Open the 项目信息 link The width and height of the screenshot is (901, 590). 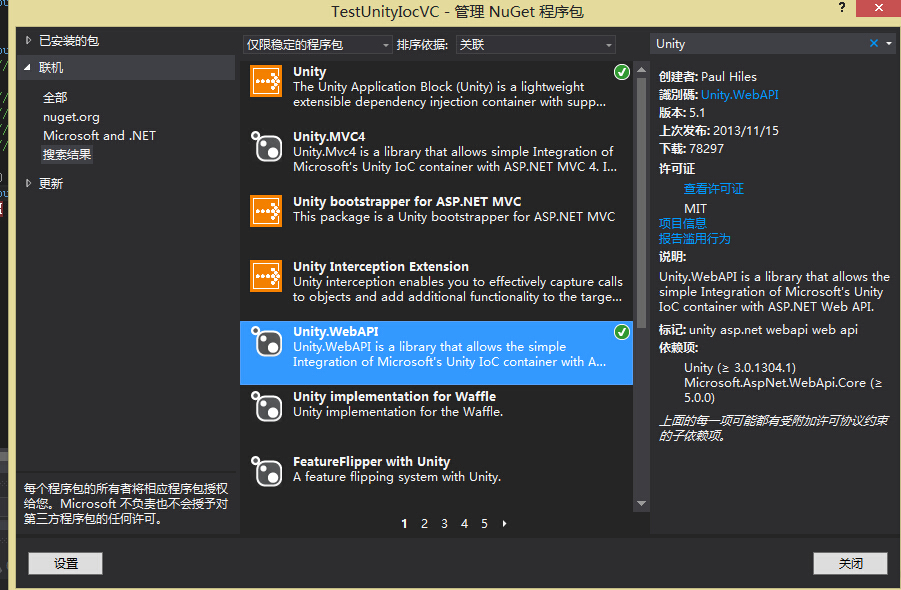pos(683,223)
